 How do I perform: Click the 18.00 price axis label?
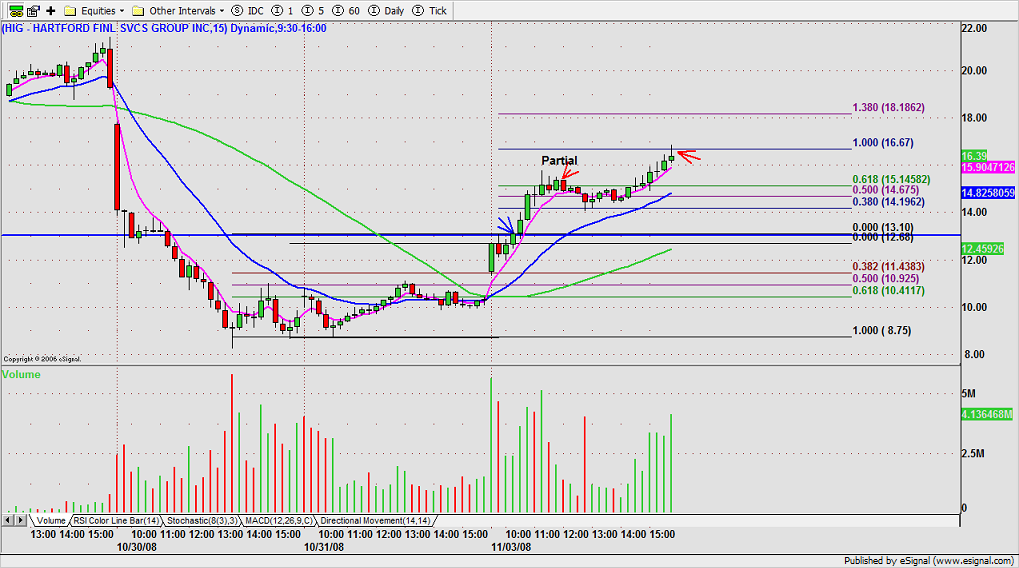974,118
